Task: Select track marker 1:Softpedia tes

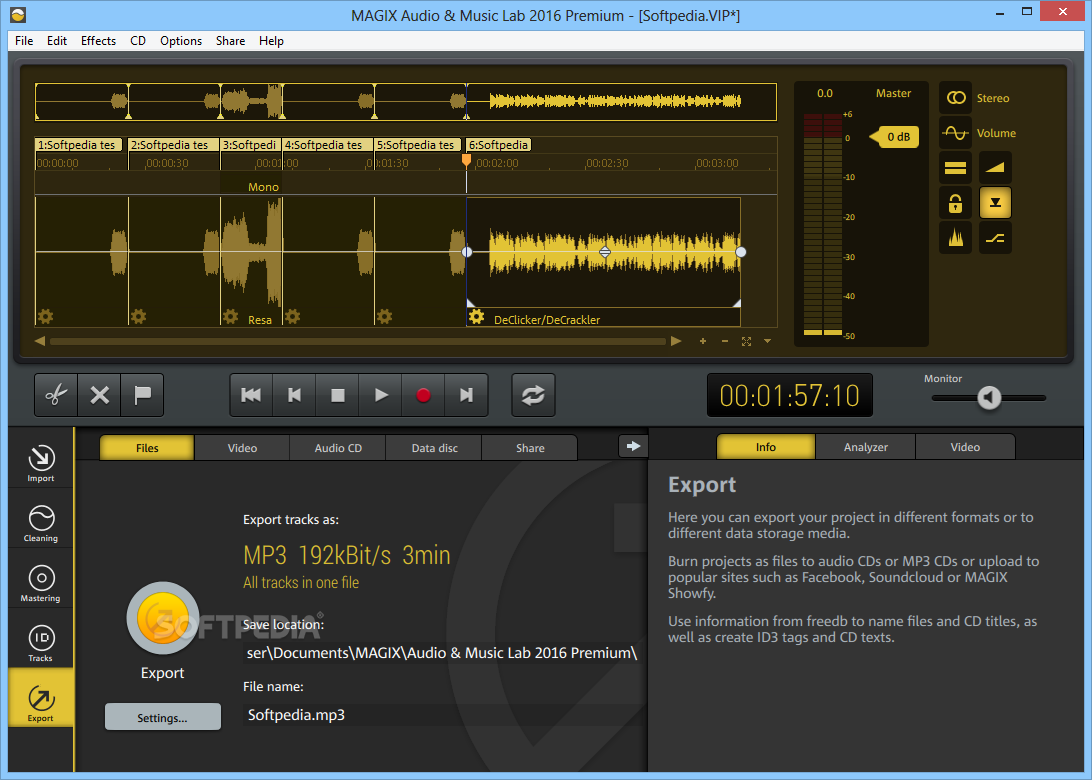Action: [x=79, y=145]
